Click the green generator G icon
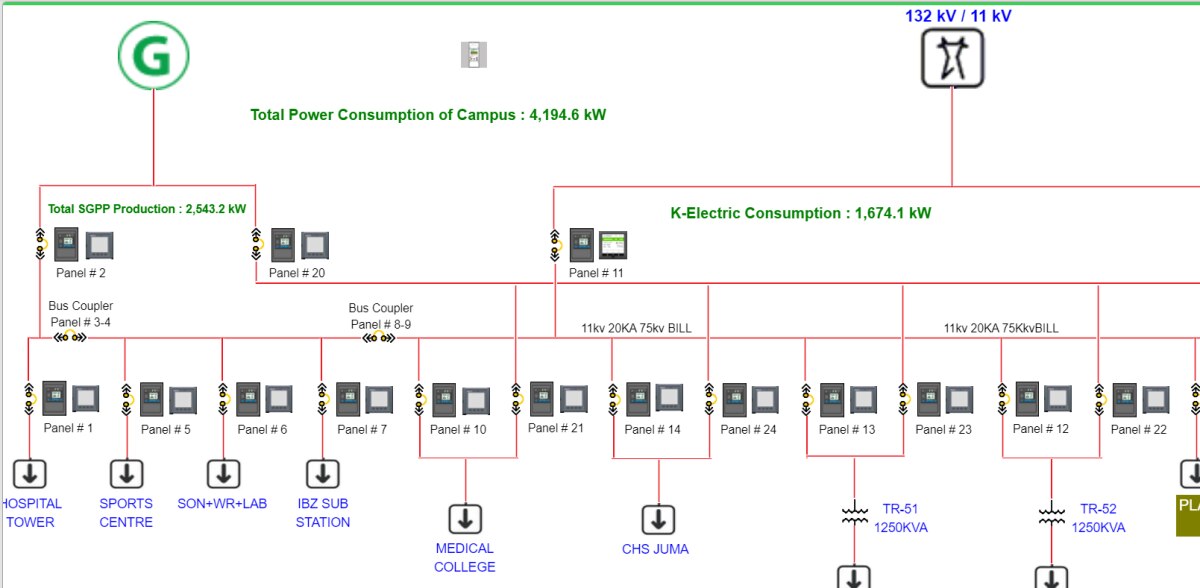Image resolution: width=1200 pixels, height=588 pixels. tap(153, 55)
